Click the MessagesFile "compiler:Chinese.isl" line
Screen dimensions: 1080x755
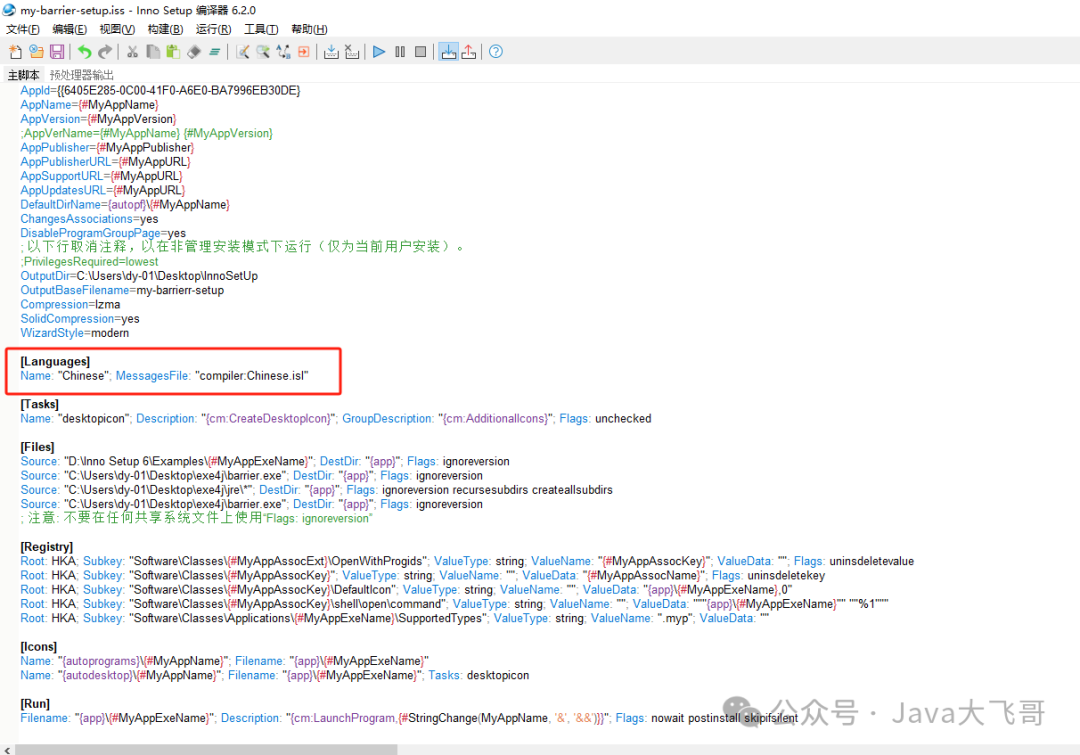pyautogui.click(x=165, y=375)
